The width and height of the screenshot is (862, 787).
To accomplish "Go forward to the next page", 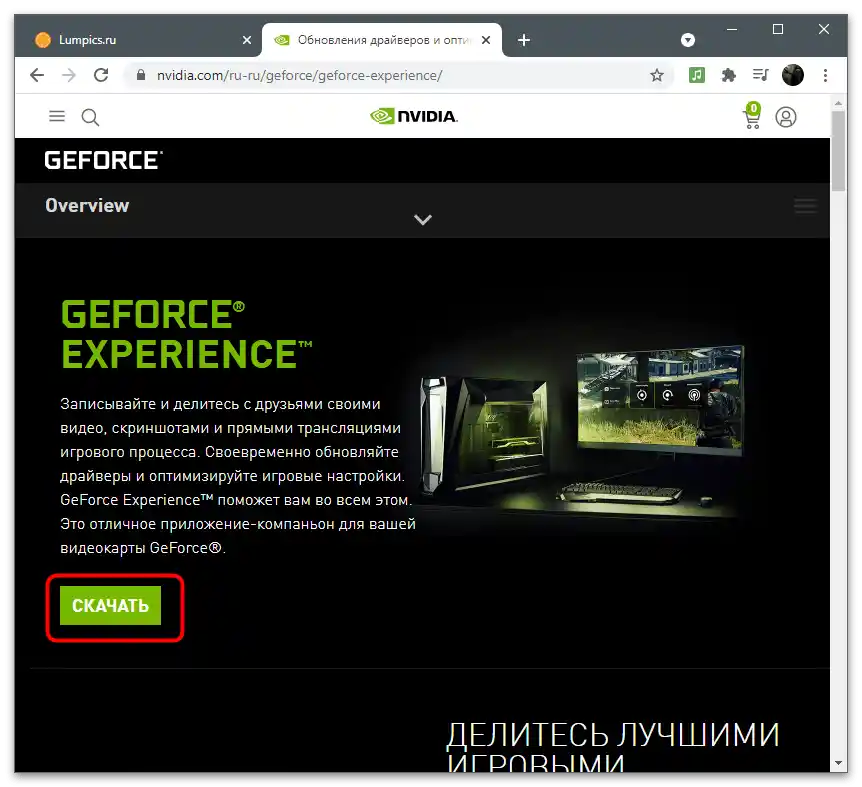I will tap(69, 75).
